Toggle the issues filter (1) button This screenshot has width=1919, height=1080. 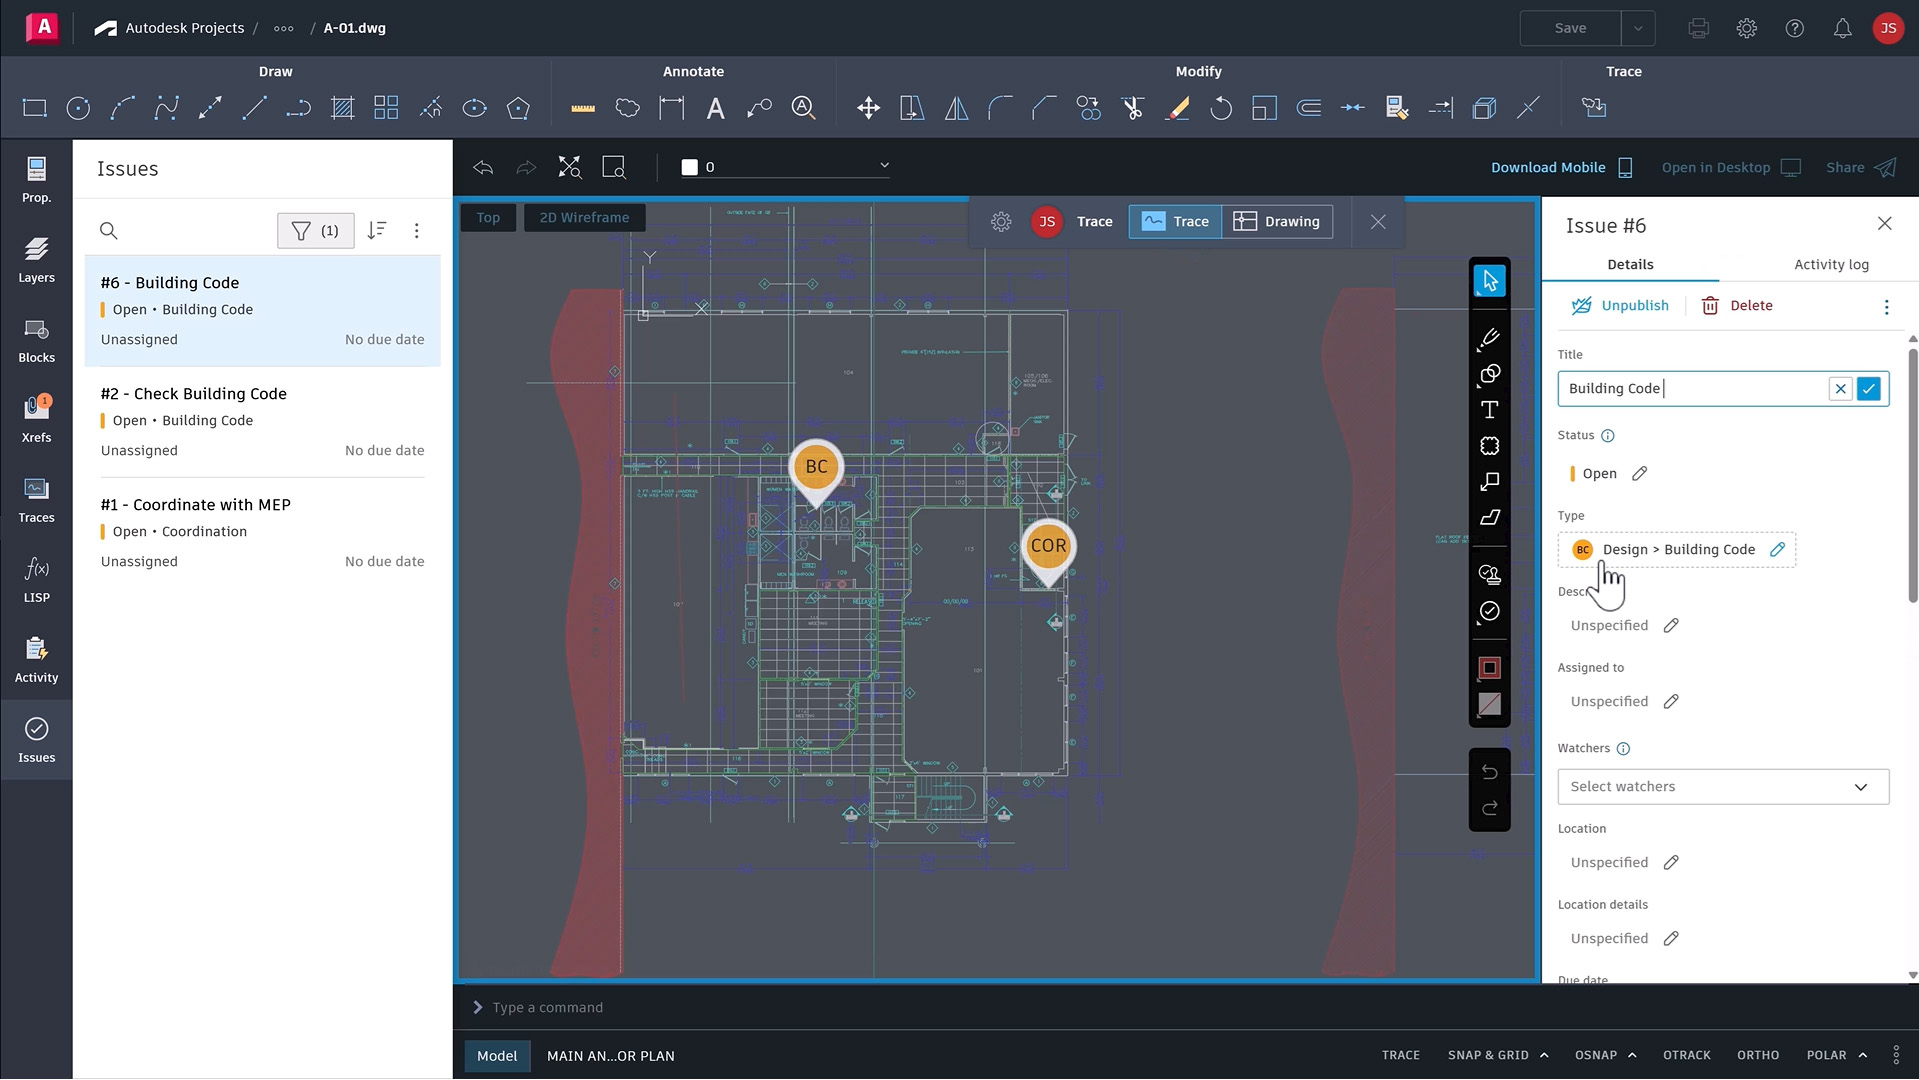click(x=315, y=231)
